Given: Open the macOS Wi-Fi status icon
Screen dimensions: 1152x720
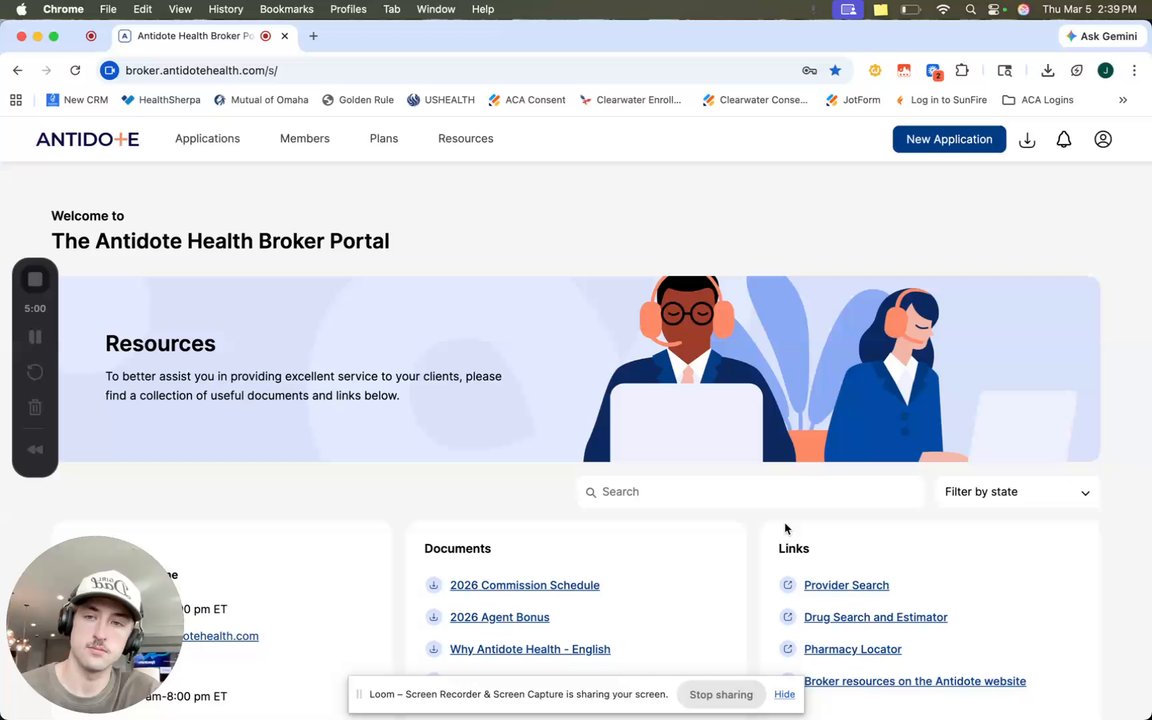Looking at the screenshot, I should (x=943, y=10).
